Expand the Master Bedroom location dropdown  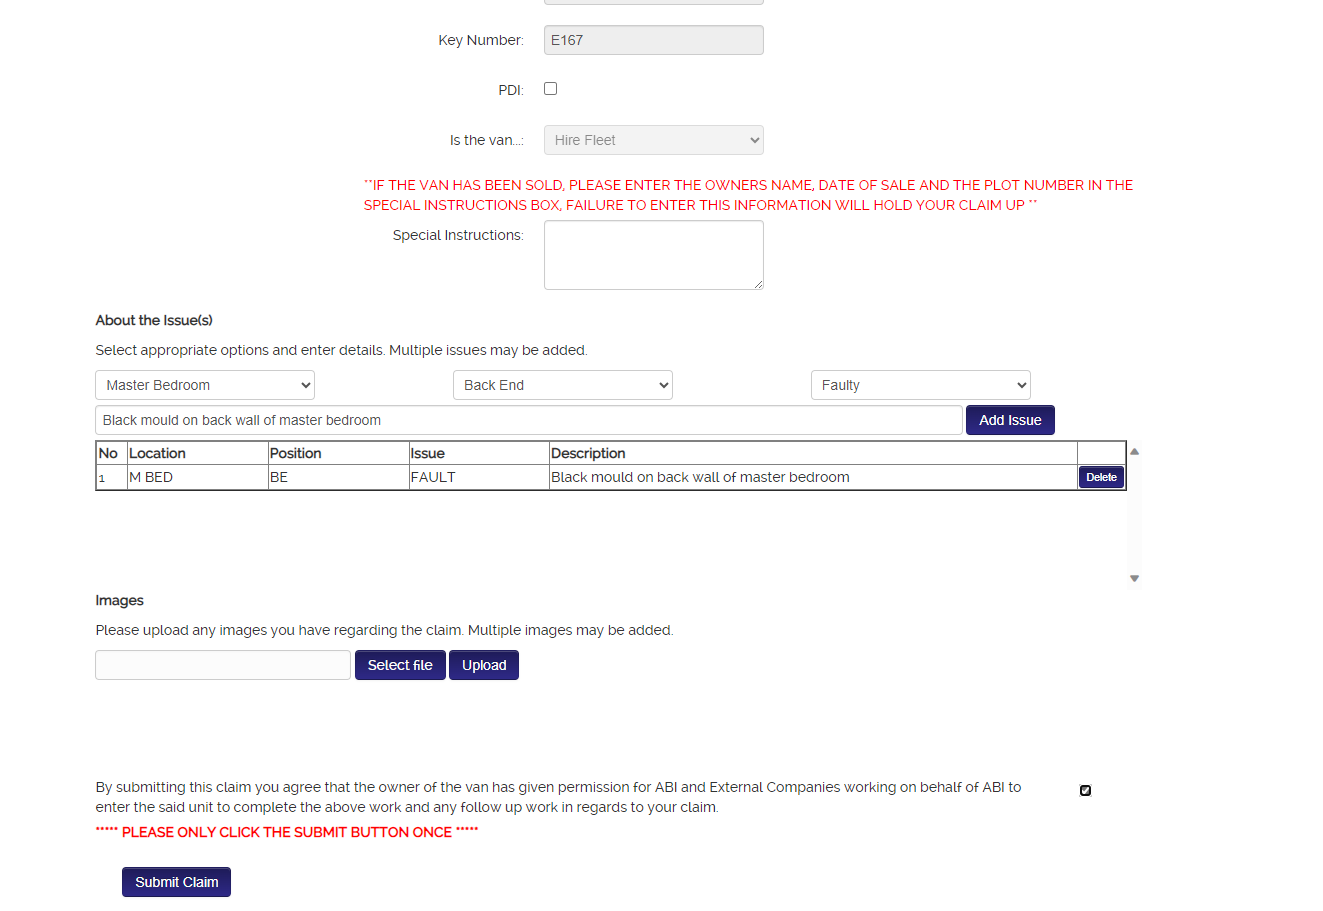click(x=205, y=385)
